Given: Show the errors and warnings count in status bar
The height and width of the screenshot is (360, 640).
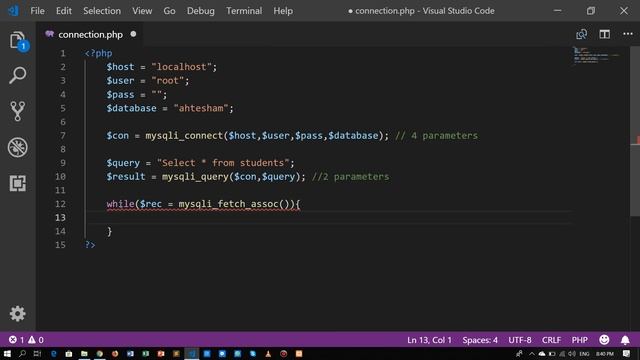Looking at the screenshot, I should pyautogui.click(x=27, y=340).
